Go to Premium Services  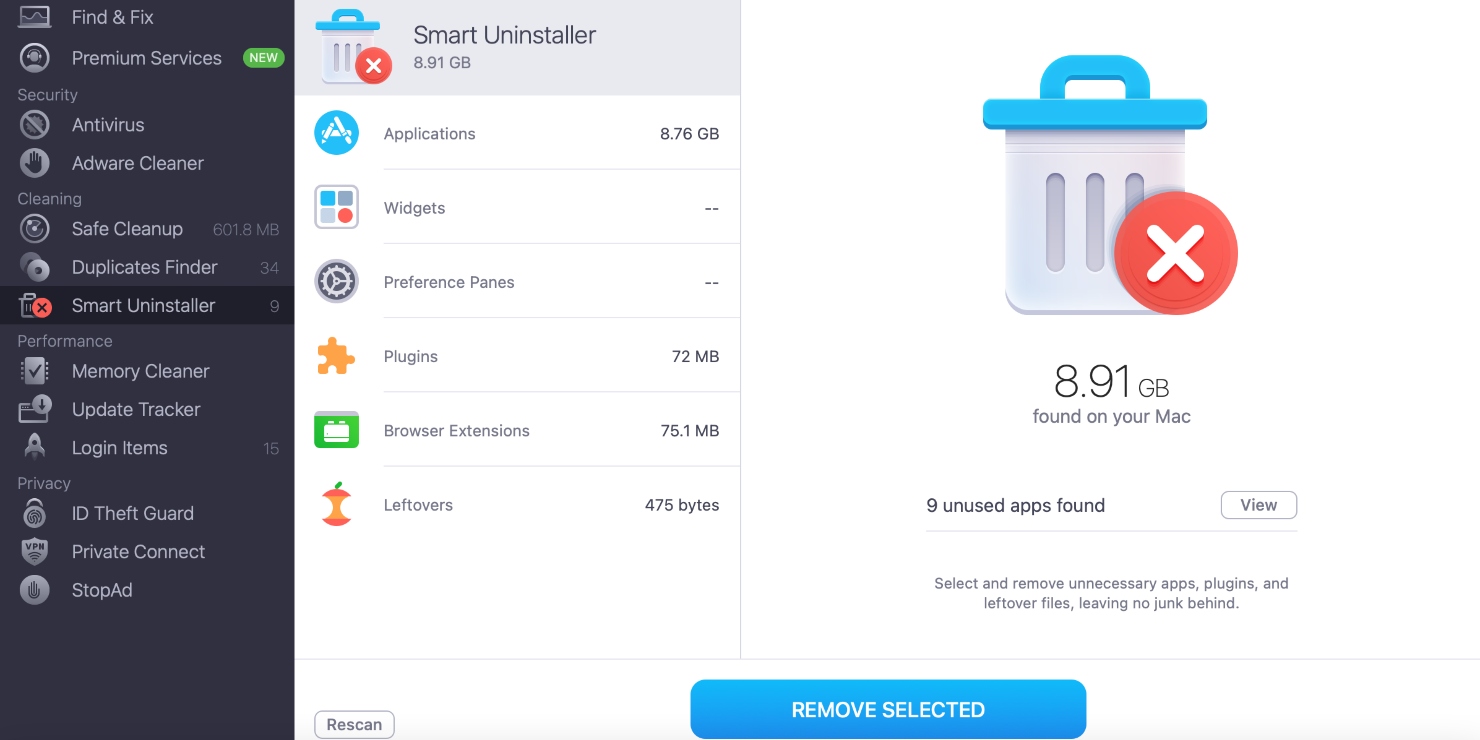147,58
